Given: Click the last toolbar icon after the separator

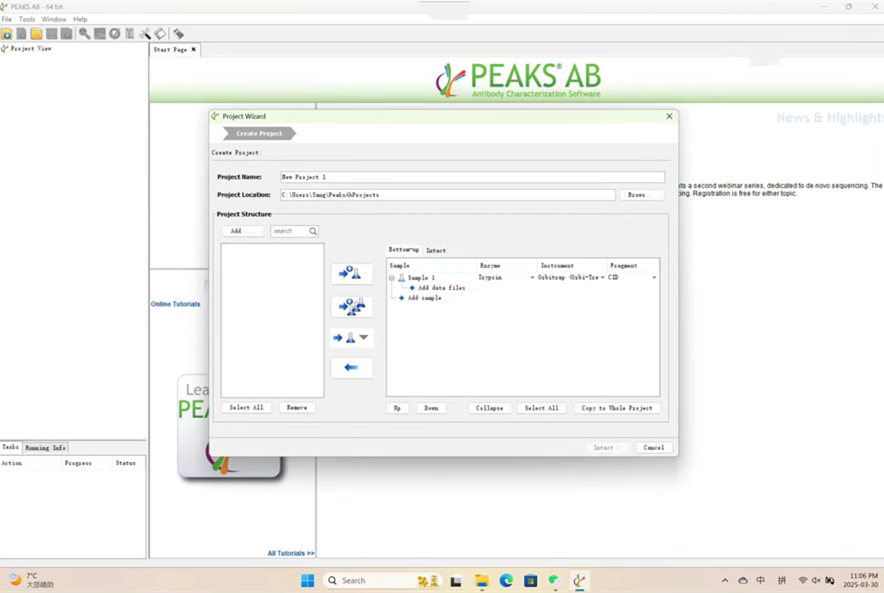Looking at the screenshot, I should tap(179, 34).
